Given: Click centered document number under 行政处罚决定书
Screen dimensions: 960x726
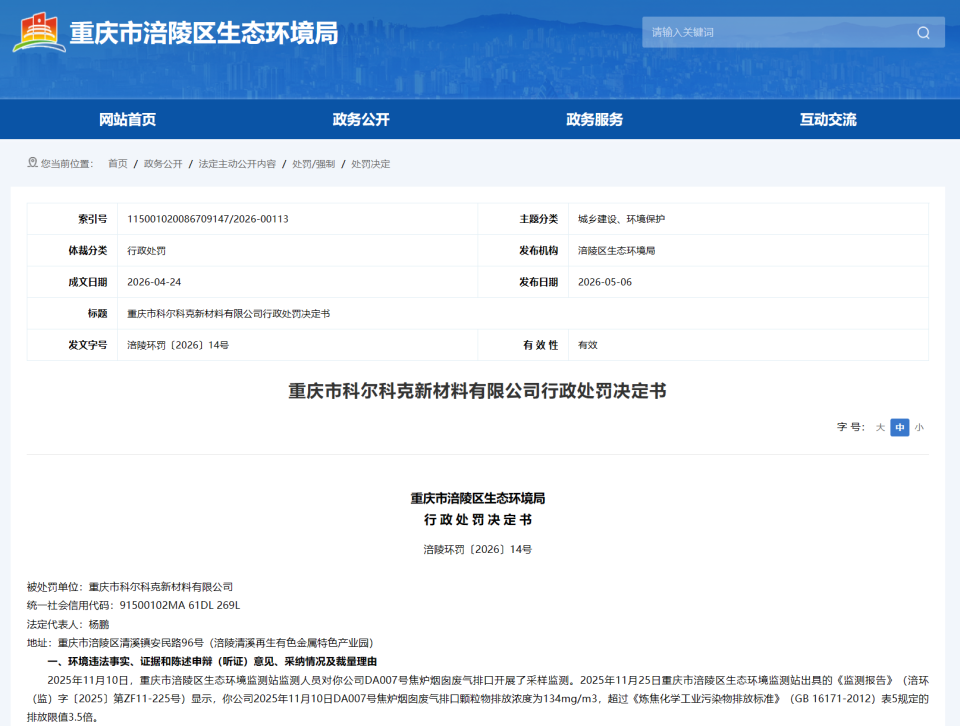Looking at the screenshot, I should click(x=478, y=550).
